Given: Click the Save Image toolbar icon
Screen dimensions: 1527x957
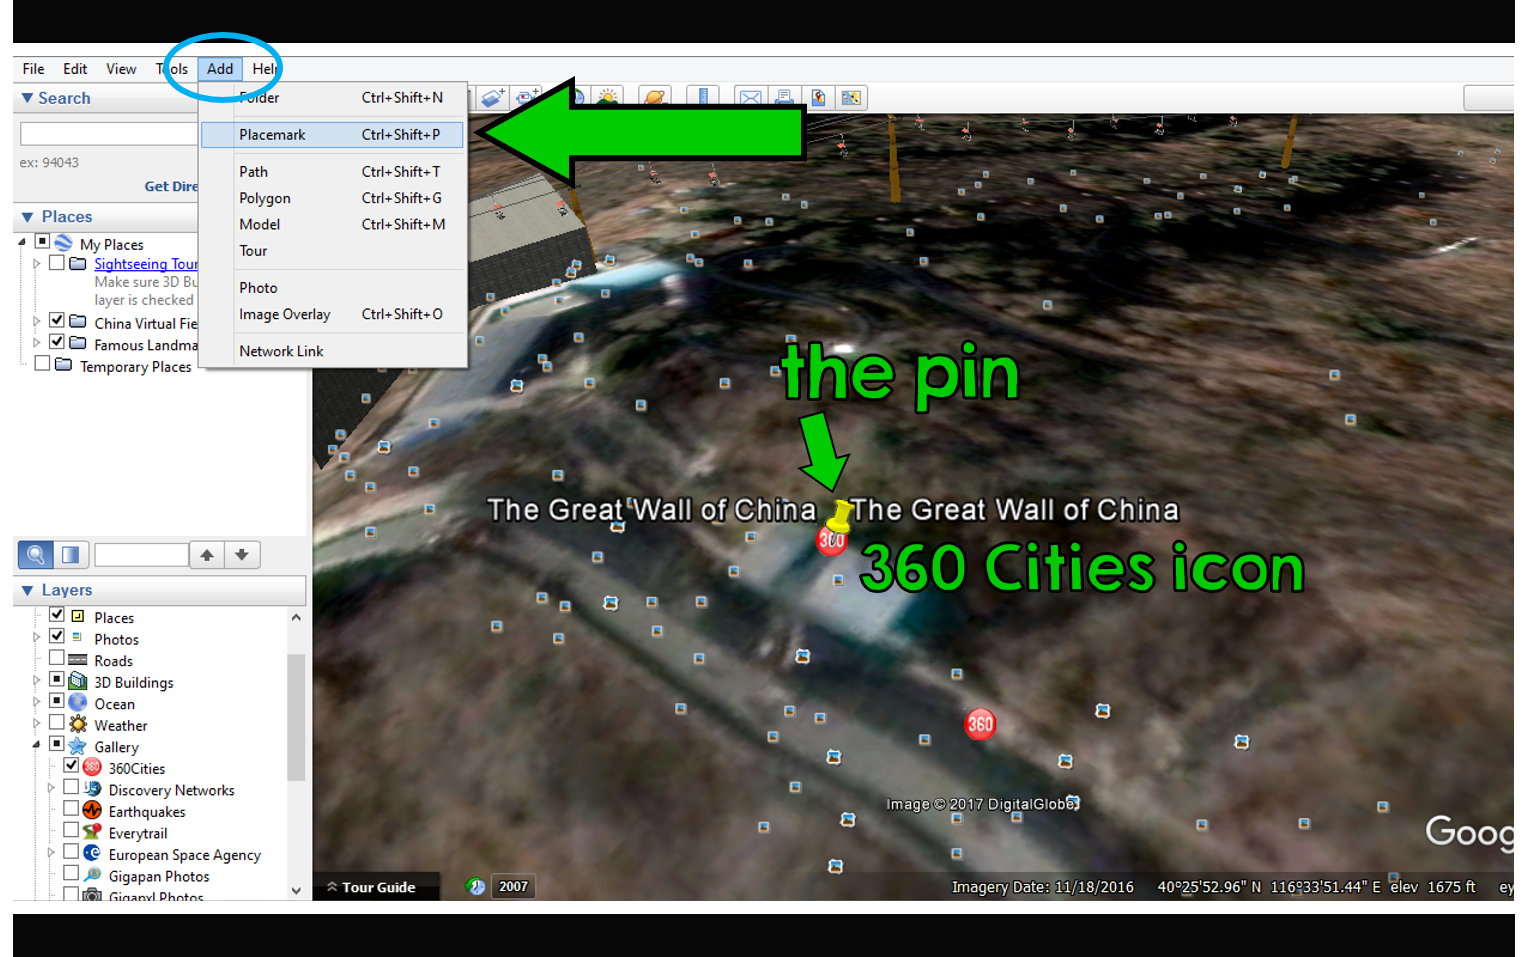Looking at the screenshot, I should (x=851, y=97).
